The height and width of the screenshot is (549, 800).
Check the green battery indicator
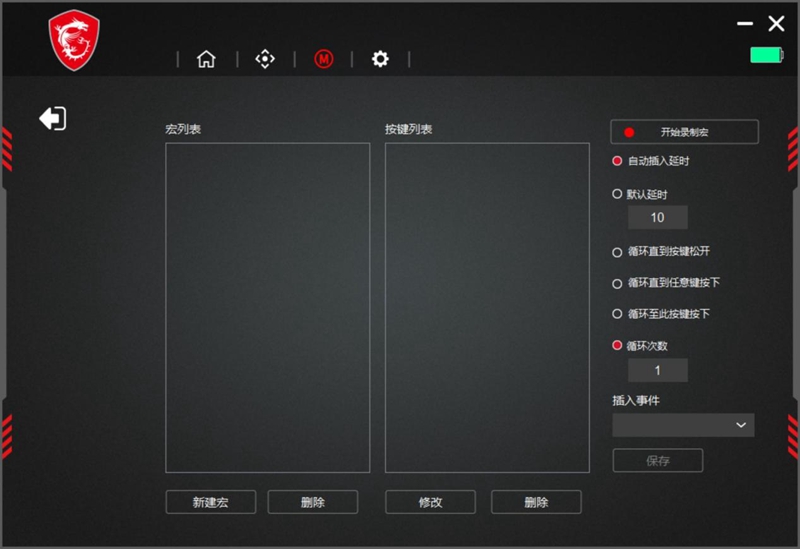tap(766, 55)
